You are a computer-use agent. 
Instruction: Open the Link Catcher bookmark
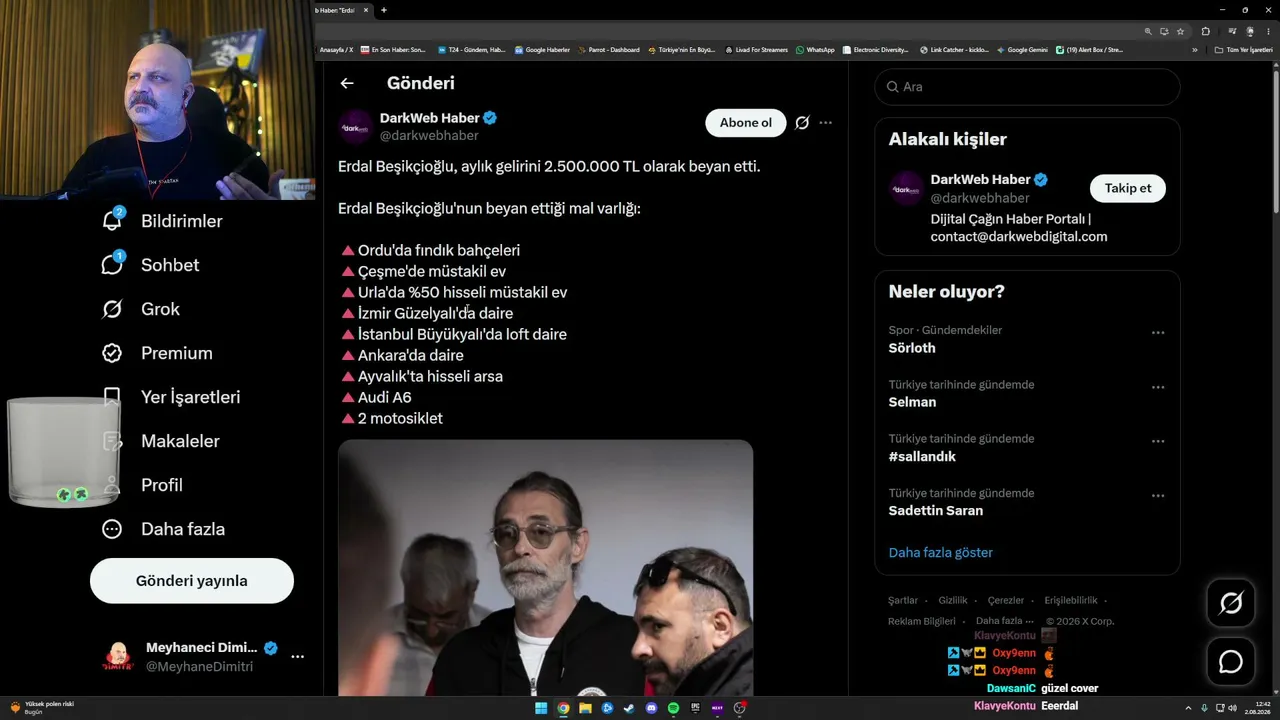coord(954,49)
